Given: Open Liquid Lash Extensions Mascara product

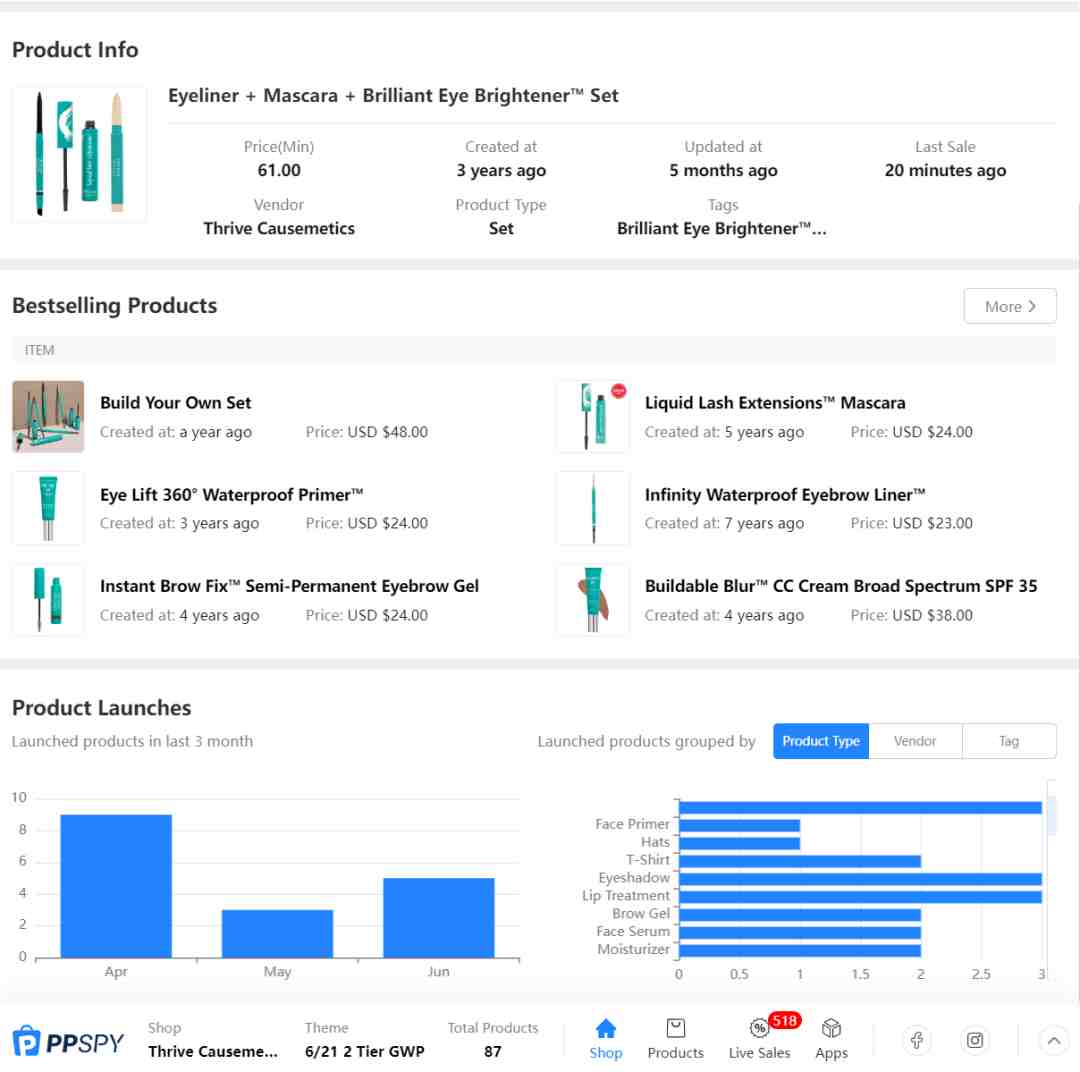Looking at the screenshot, I should (775, 403).
